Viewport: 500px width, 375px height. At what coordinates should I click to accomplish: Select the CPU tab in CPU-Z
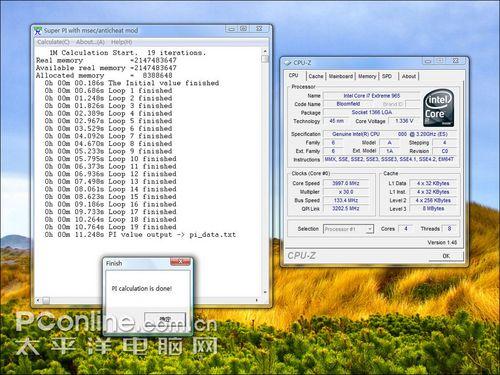coord(294,76)
